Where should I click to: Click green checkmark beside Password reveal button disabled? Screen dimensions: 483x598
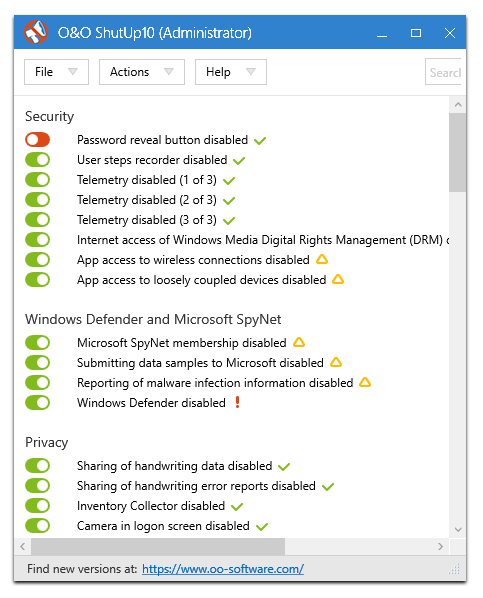pos(260,141)
